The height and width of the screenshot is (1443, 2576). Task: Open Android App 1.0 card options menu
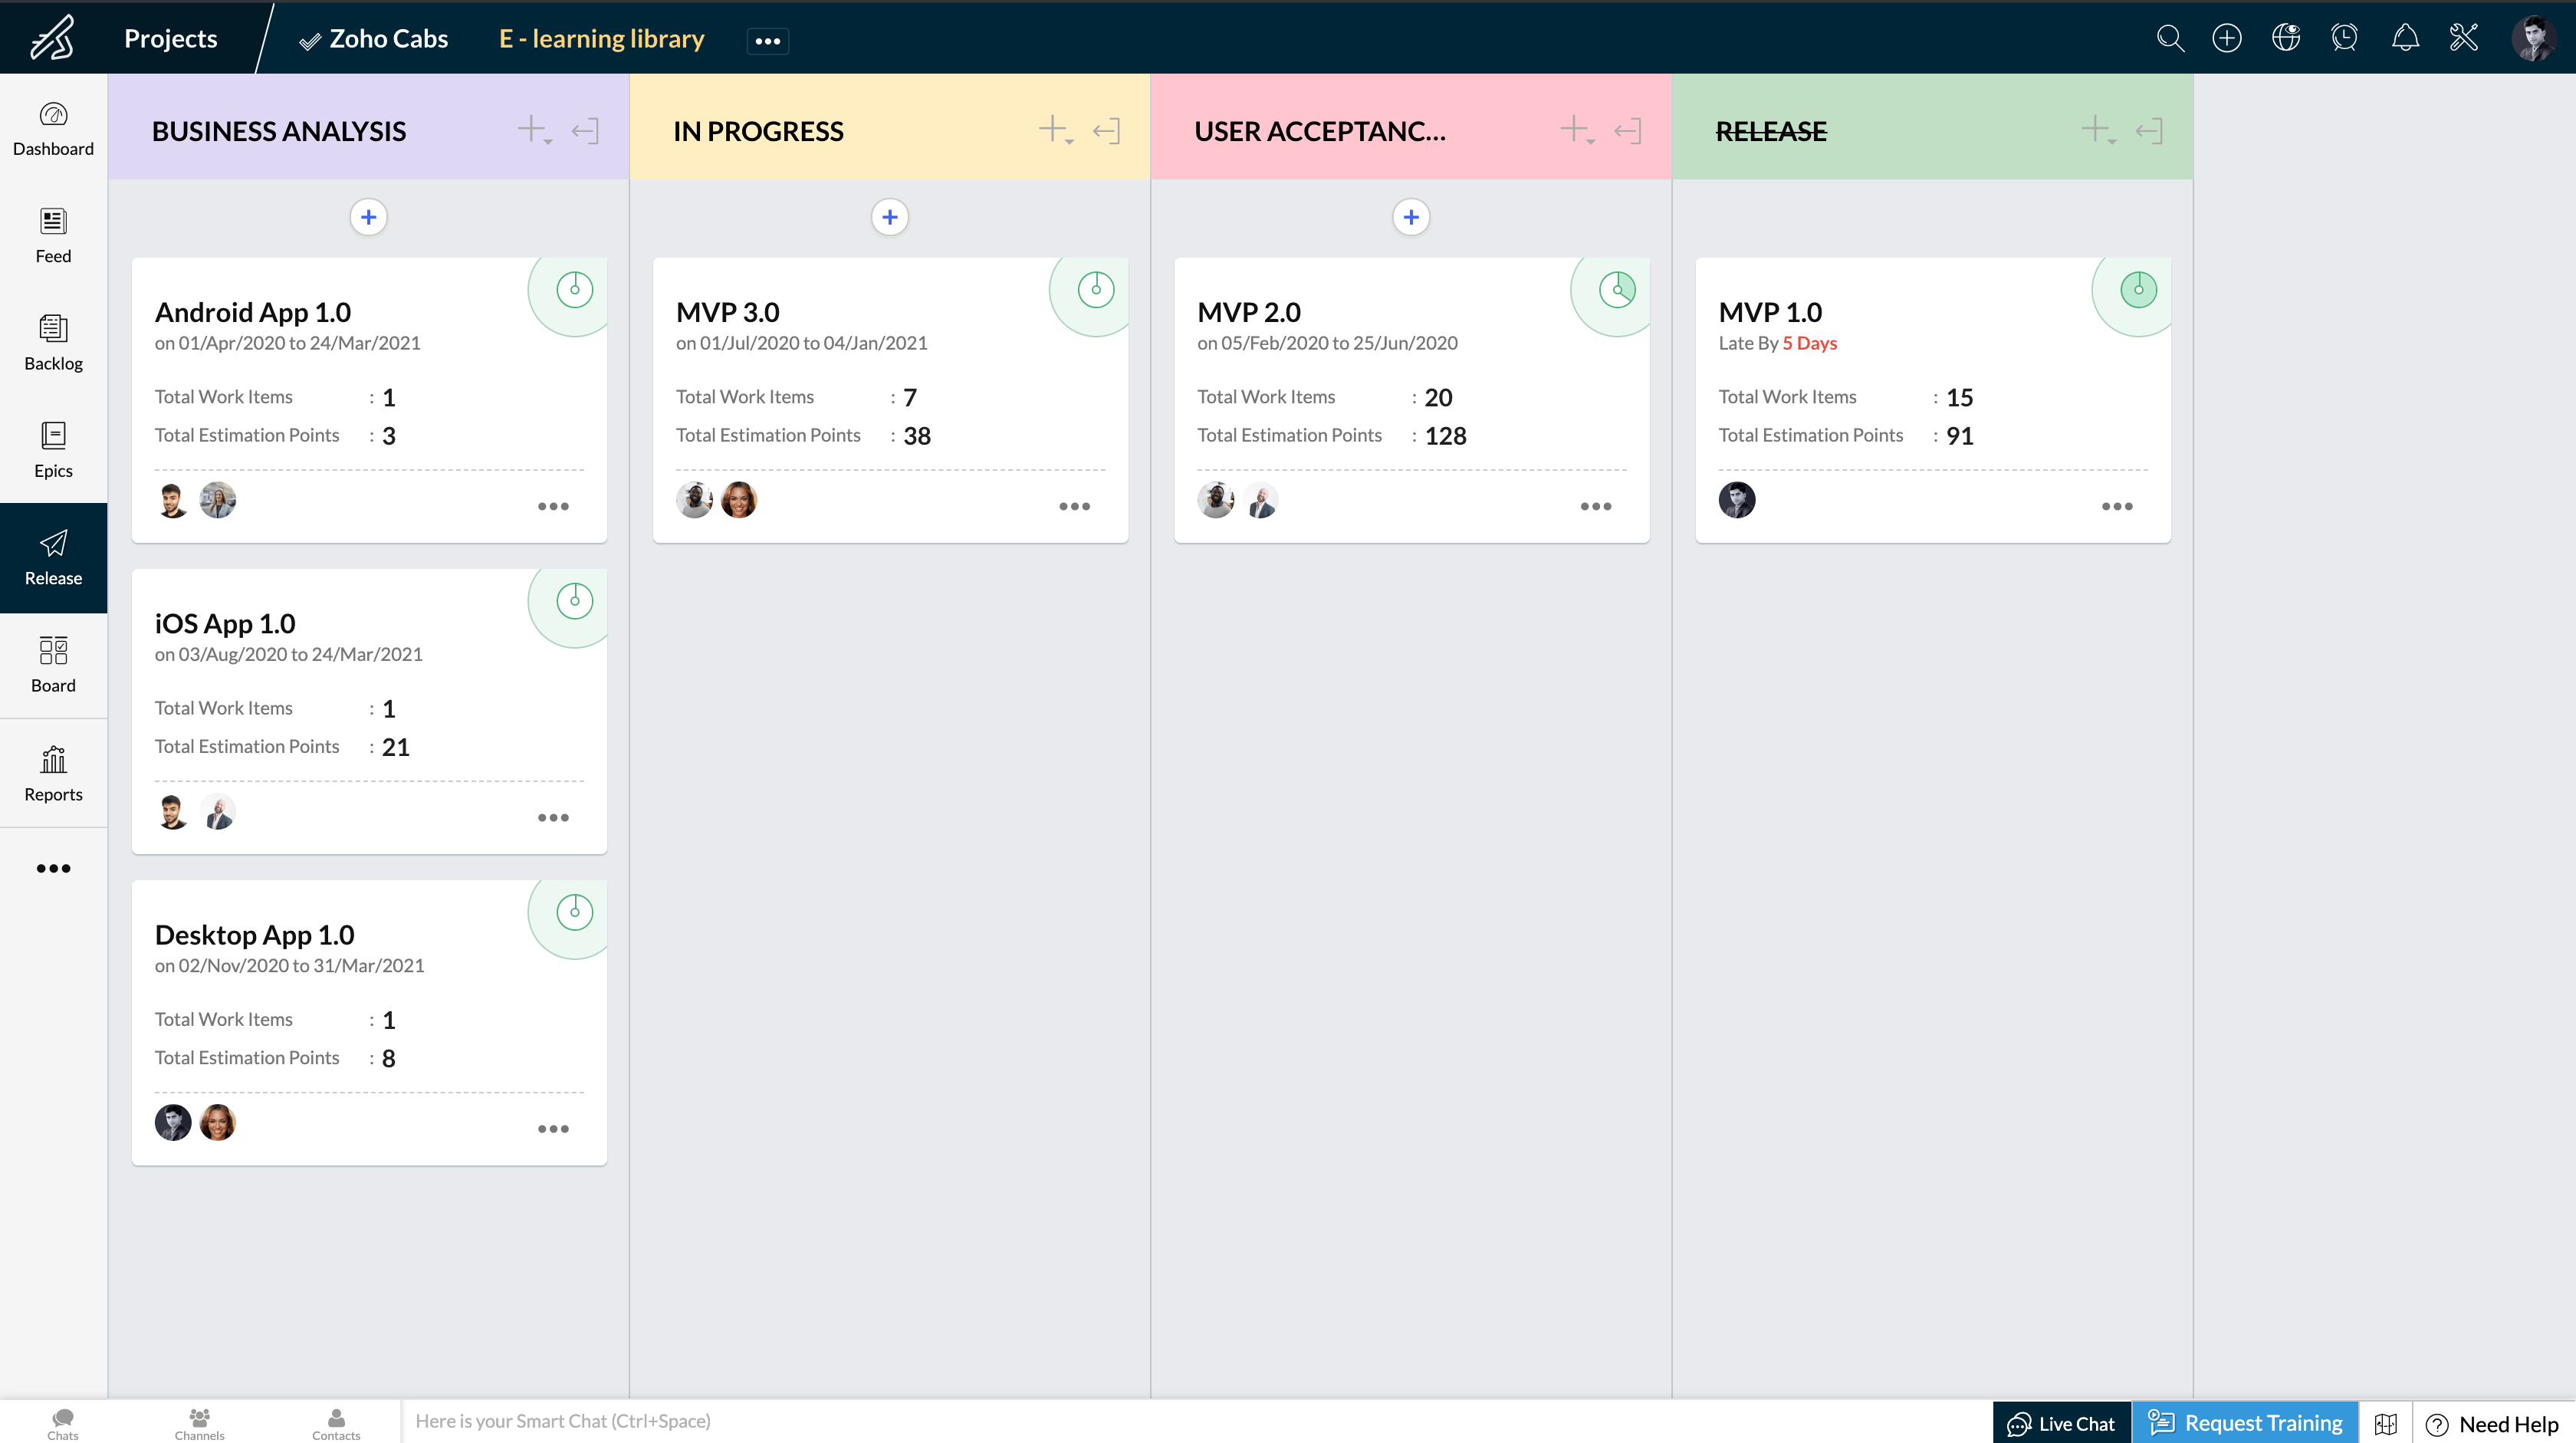(553, 506)
